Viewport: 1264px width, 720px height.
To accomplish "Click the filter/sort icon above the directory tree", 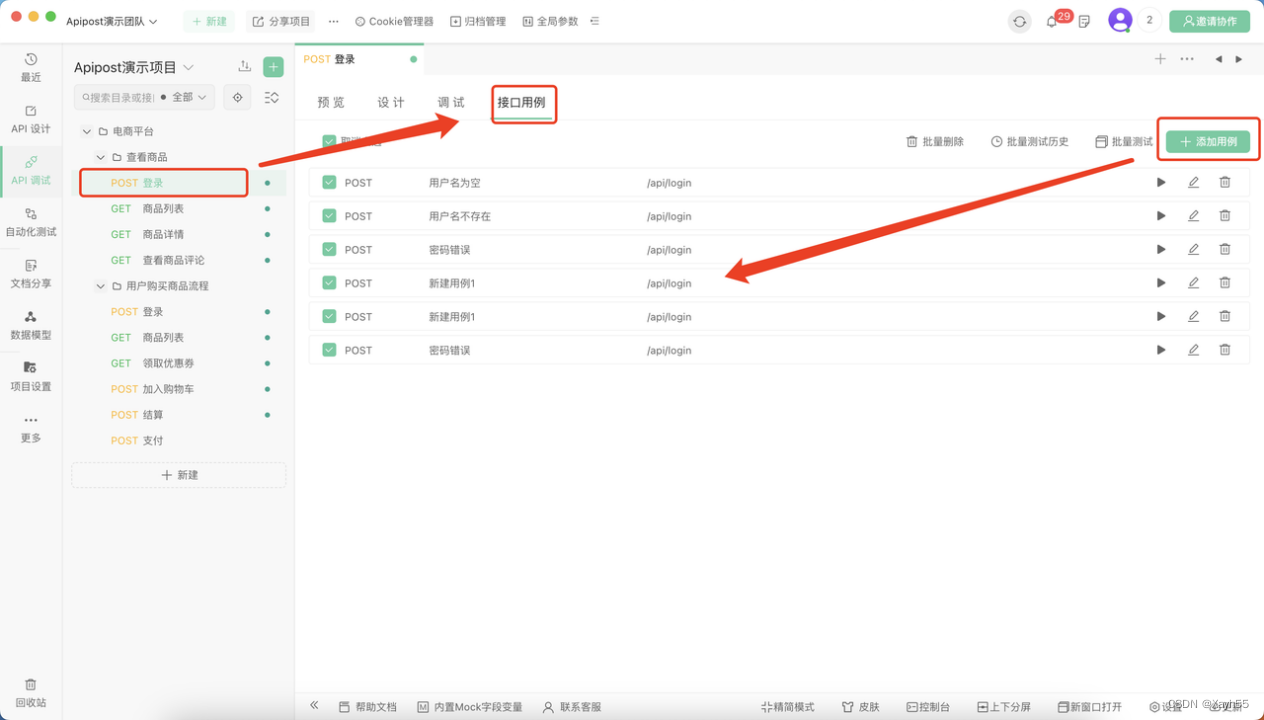I will [270, 97].
